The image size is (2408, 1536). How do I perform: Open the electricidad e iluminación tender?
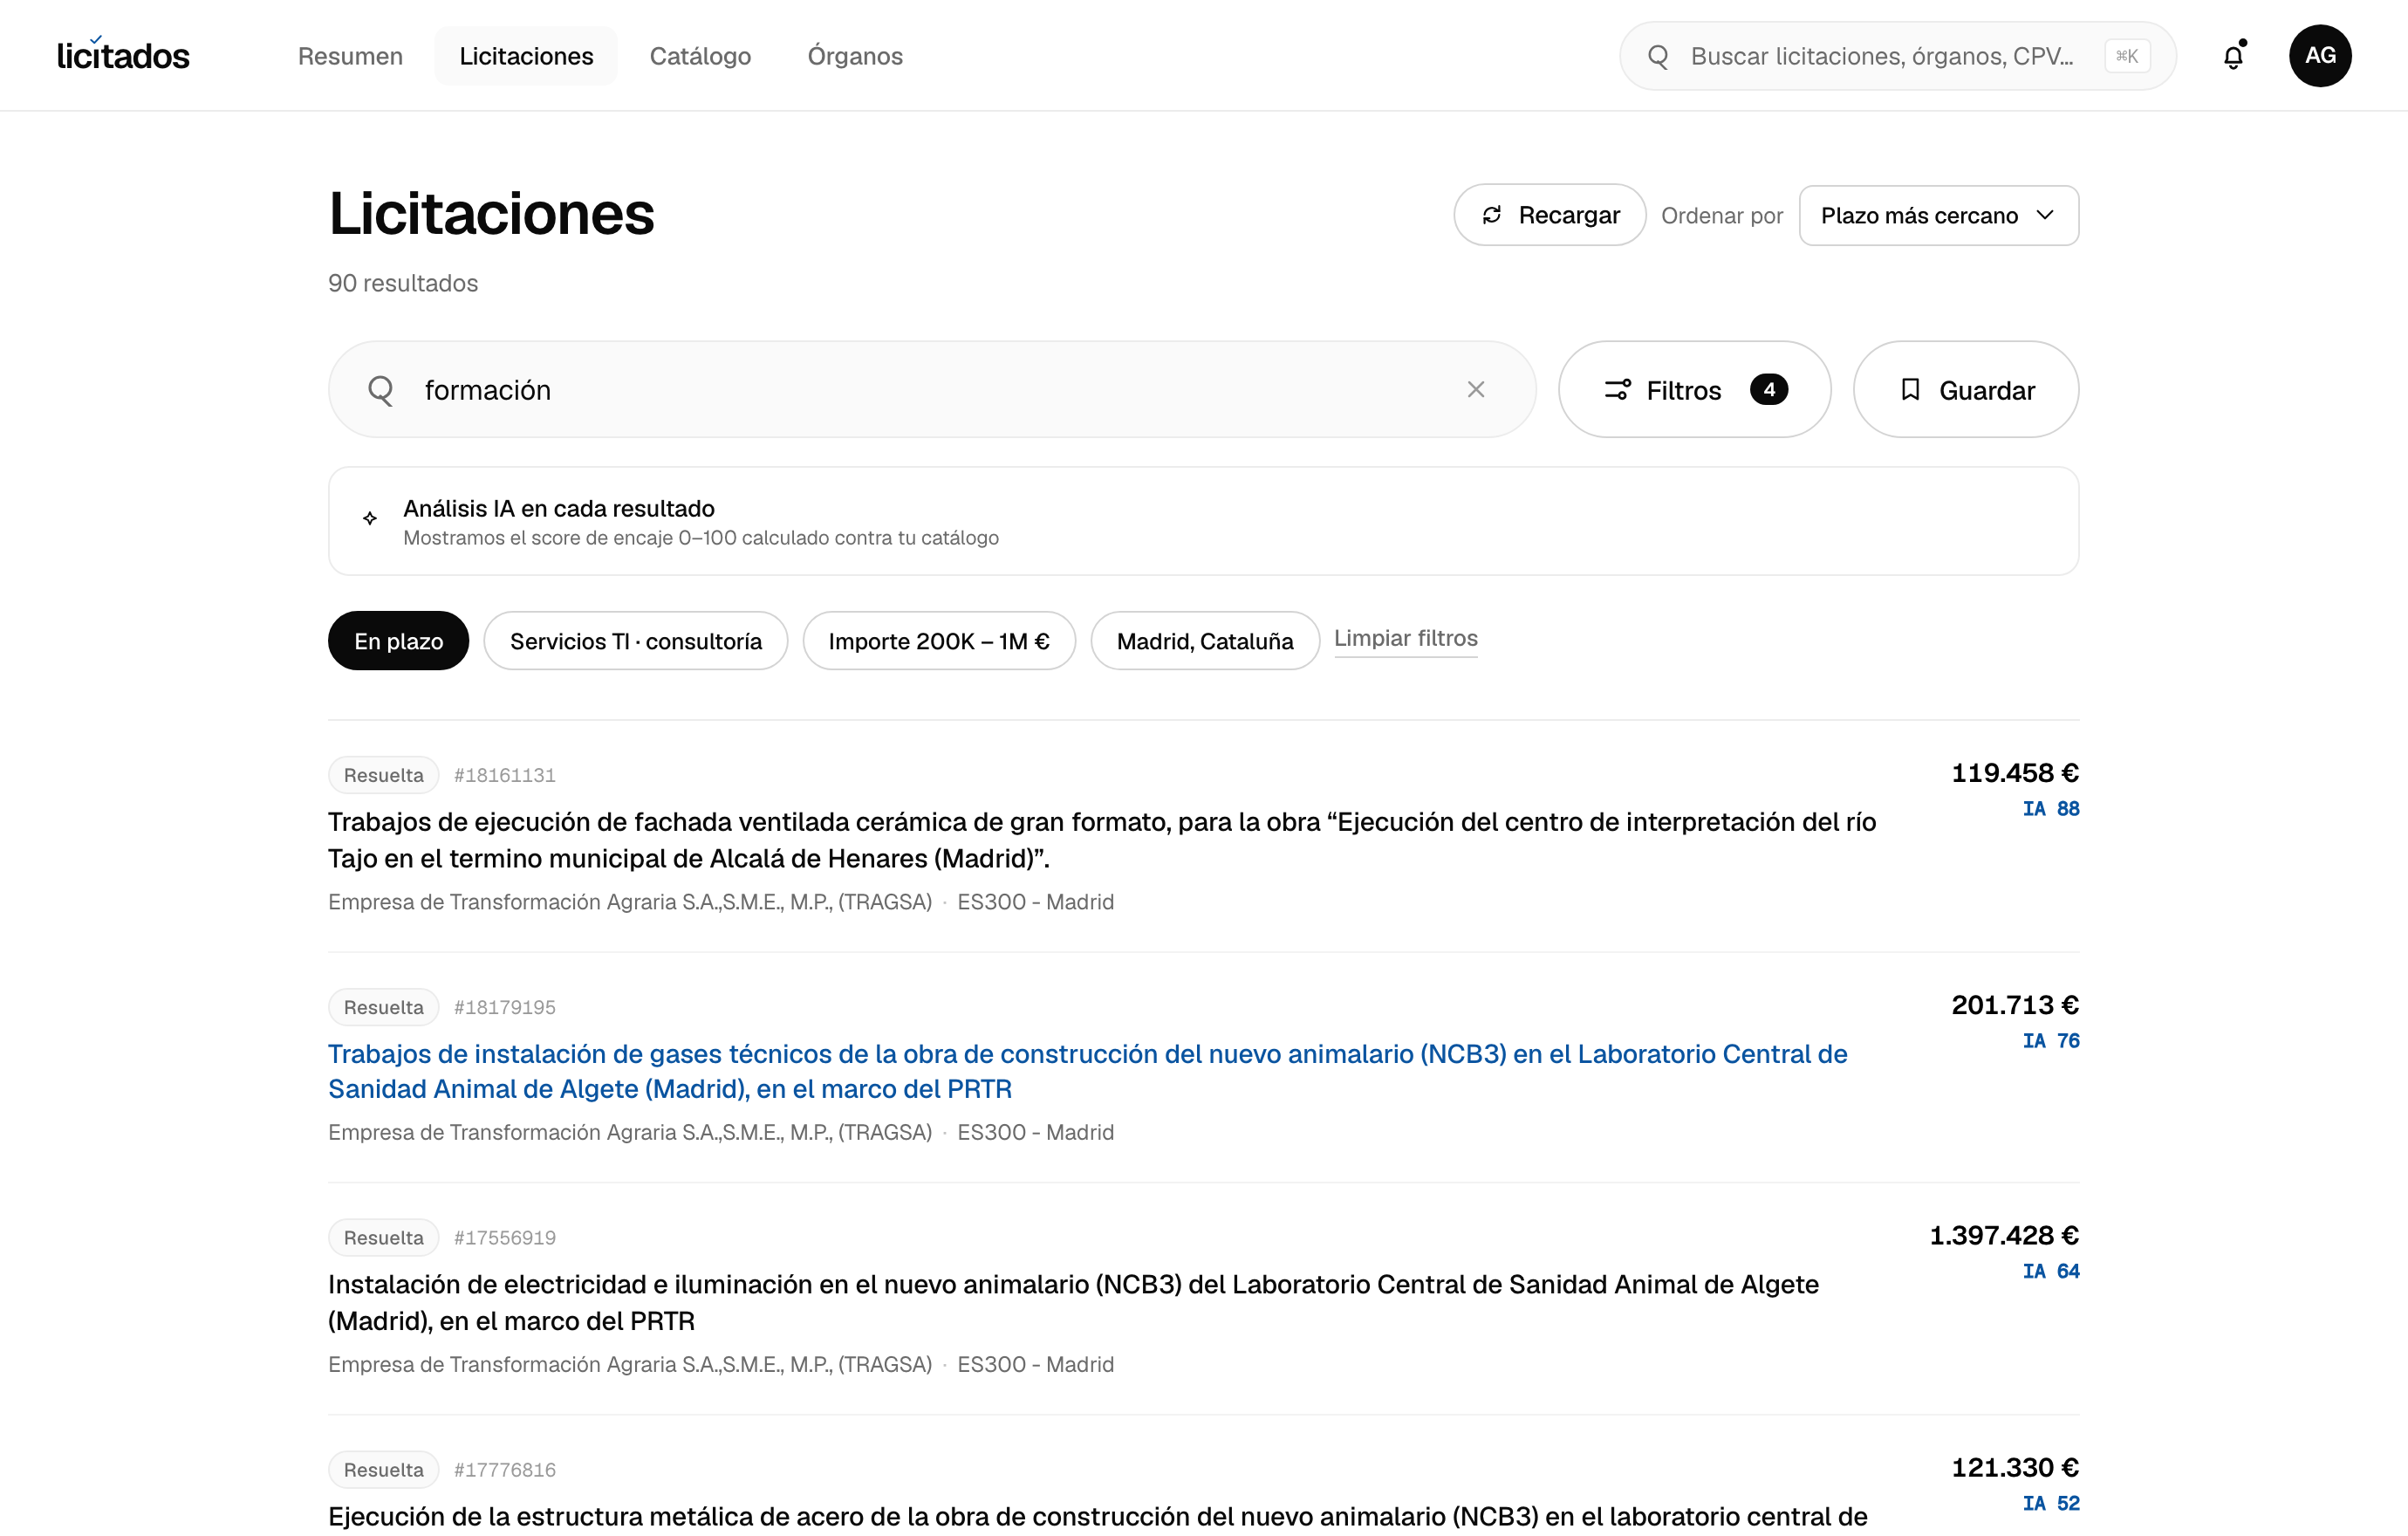pyautogui.click(x=1073, y=1302)
